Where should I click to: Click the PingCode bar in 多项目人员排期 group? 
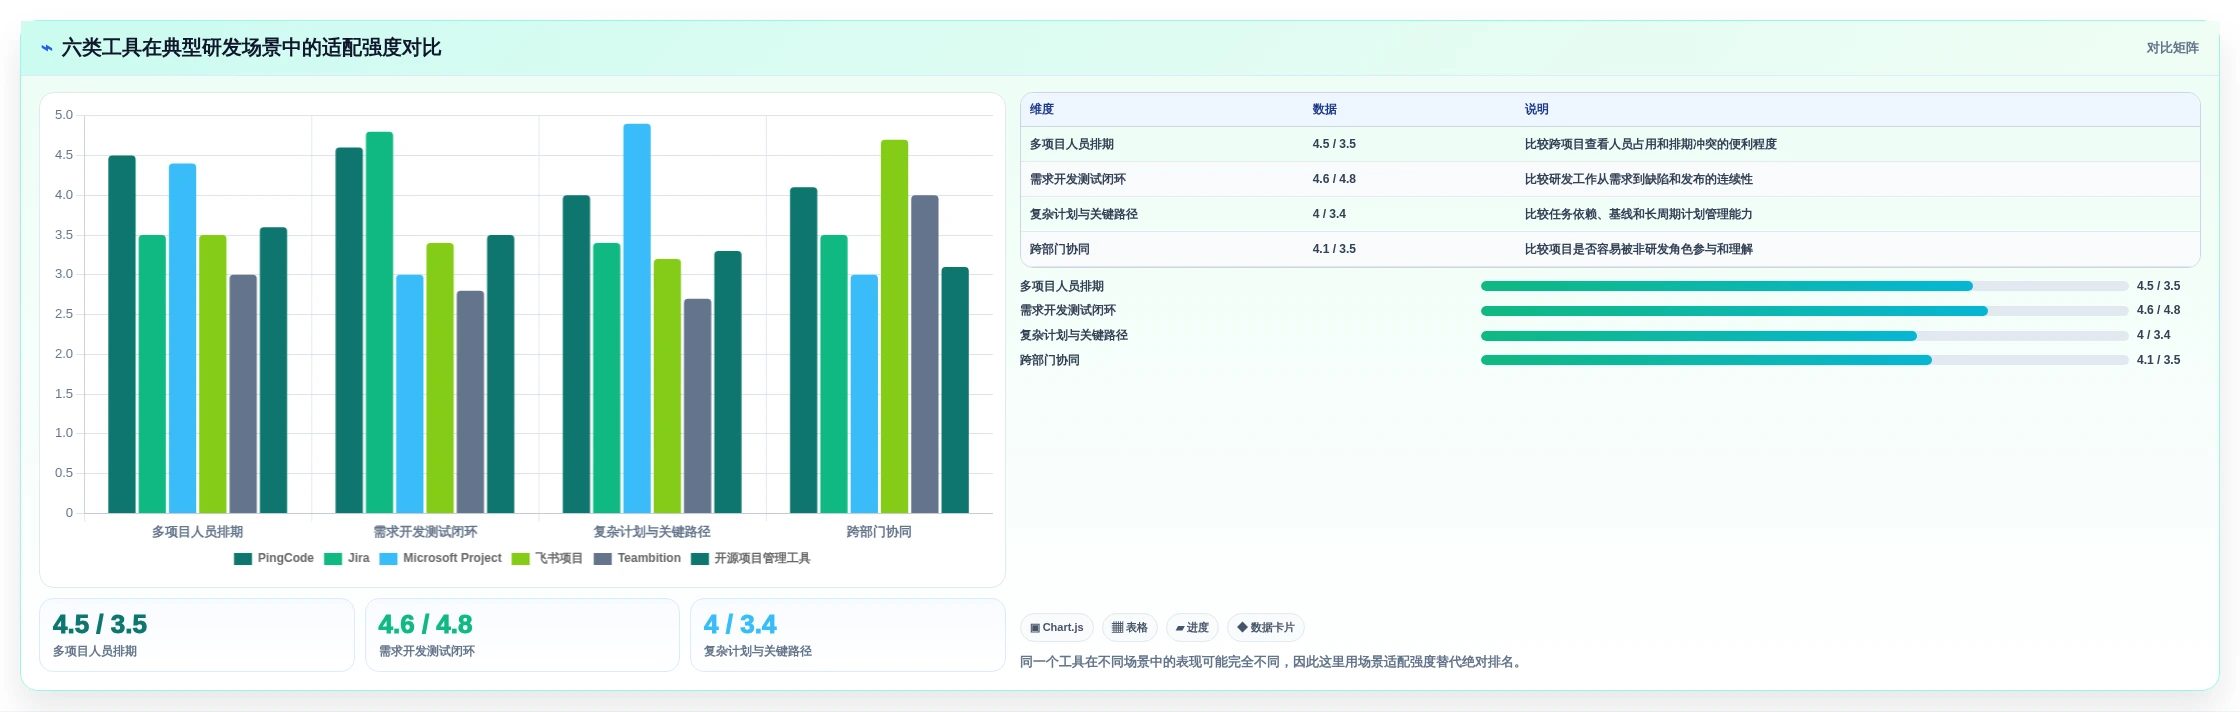click(122, 335)
